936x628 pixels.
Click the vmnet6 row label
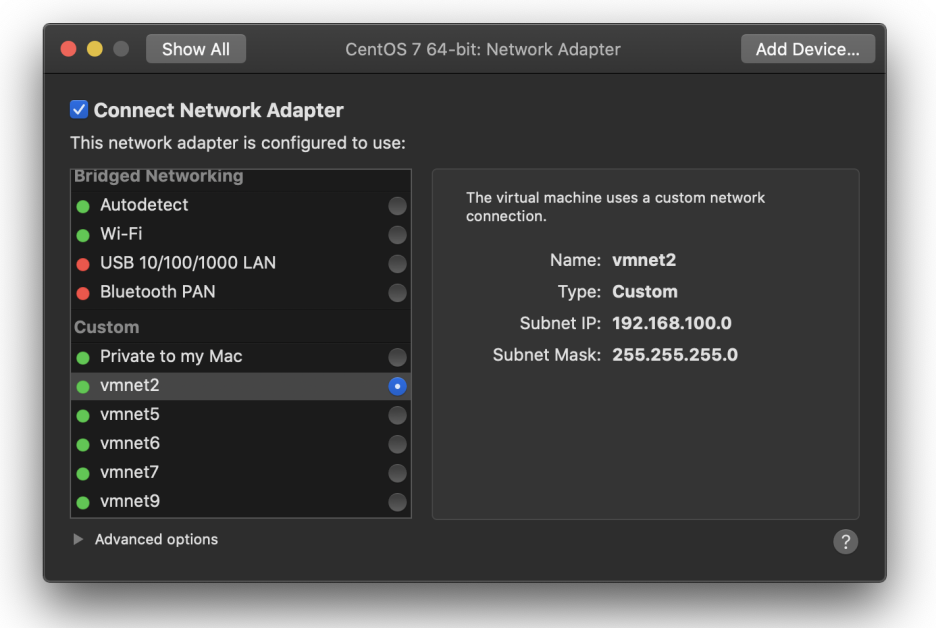tap(130, 443)
